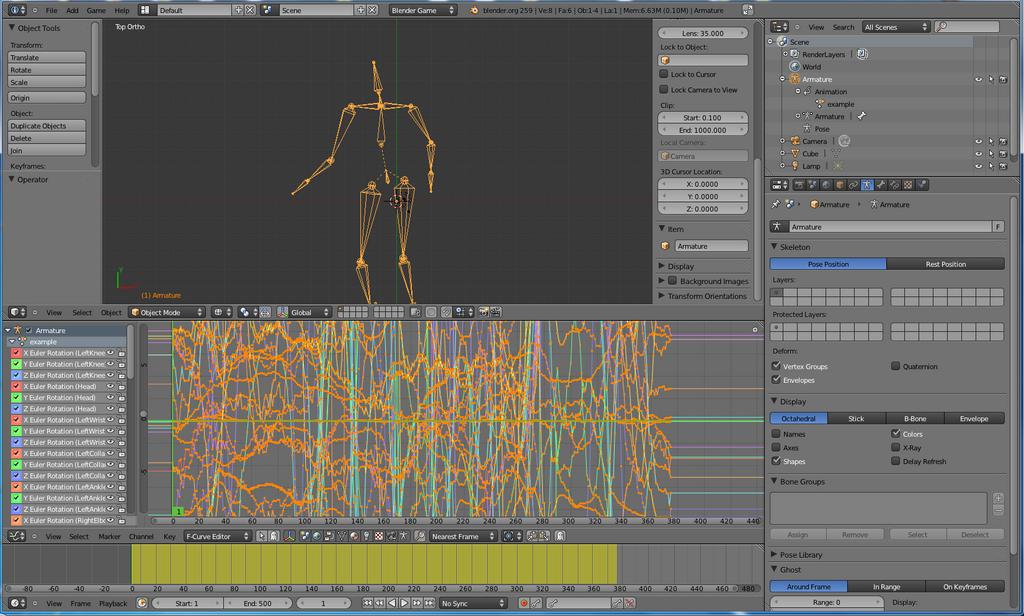This screenshot has height=616, width=1024.
Task: Uncheck the Vertex Groups deform option
Action: (x=776, y=366)
